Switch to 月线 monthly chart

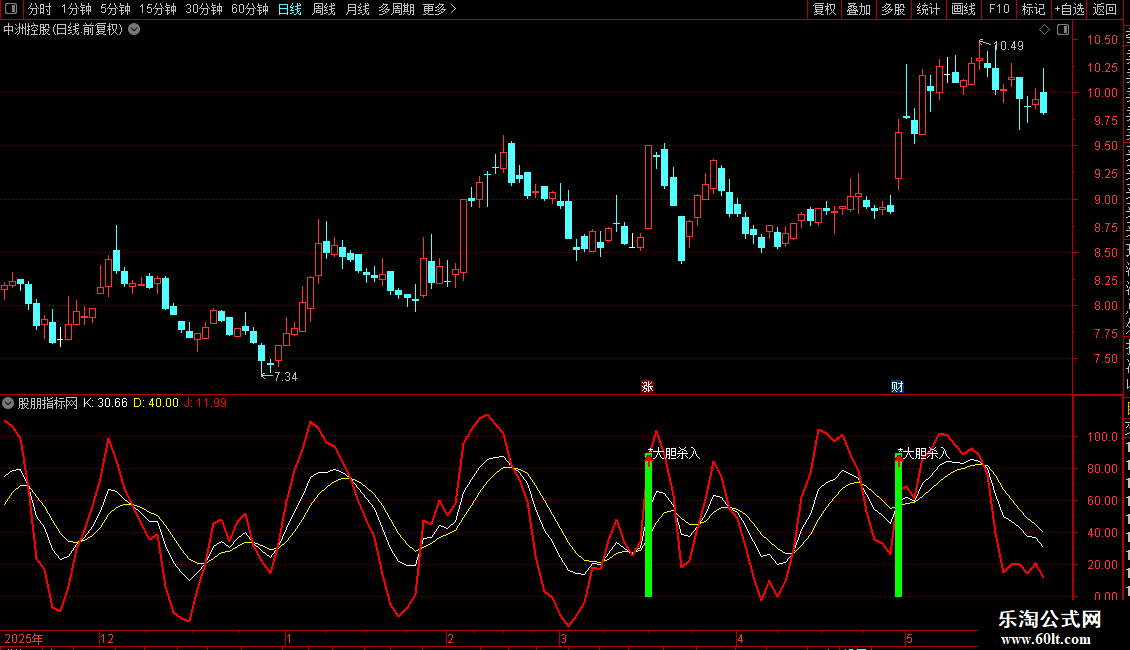click(357, 9)
